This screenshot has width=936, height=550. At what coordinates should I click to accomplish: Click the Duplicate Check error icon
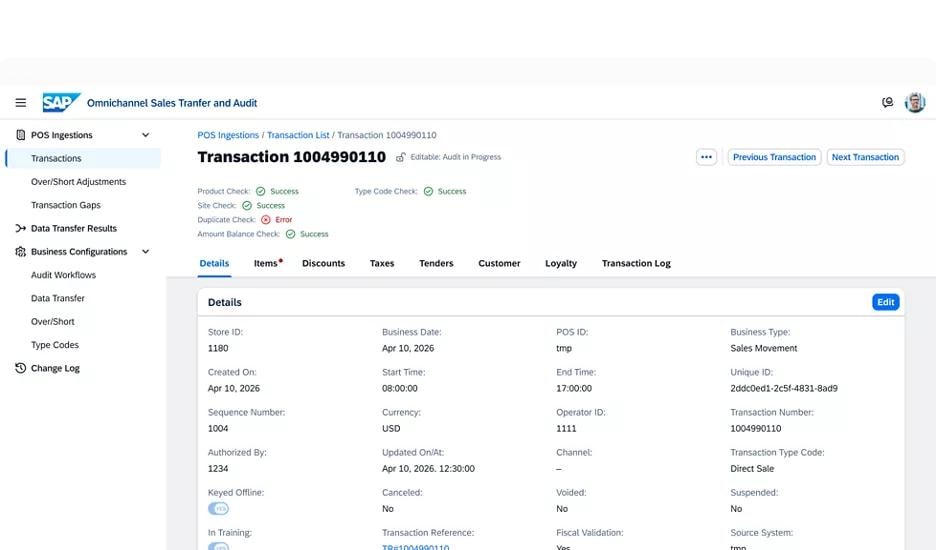(x=266, y=220)
